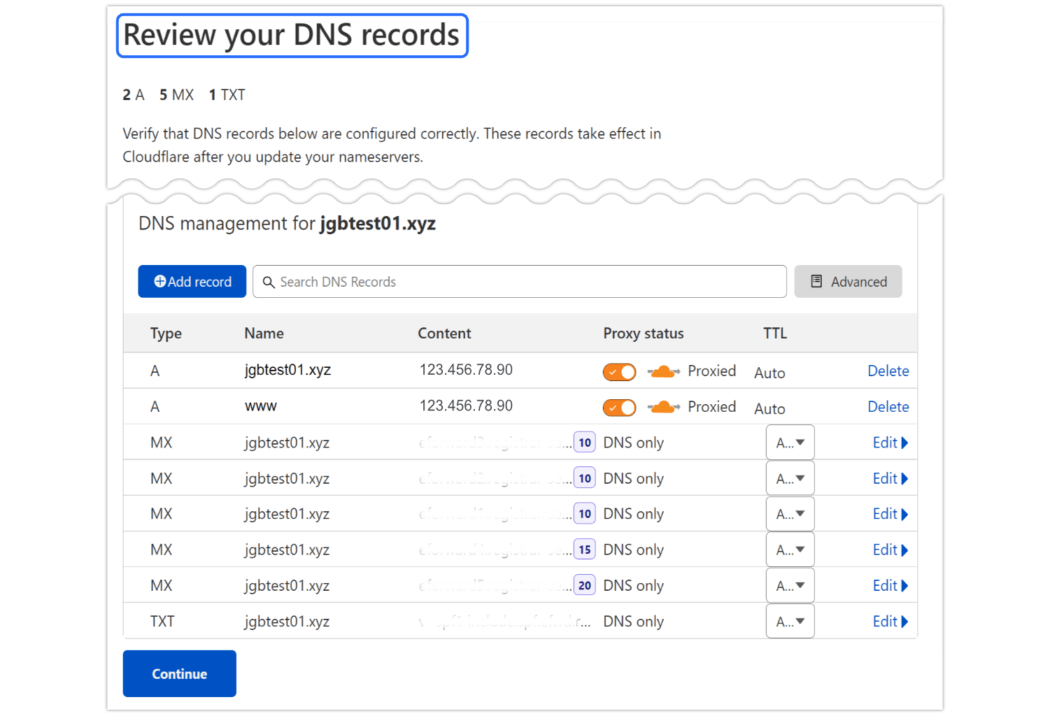
Task: Click the Proxy status column header
Action: [644, 334]
